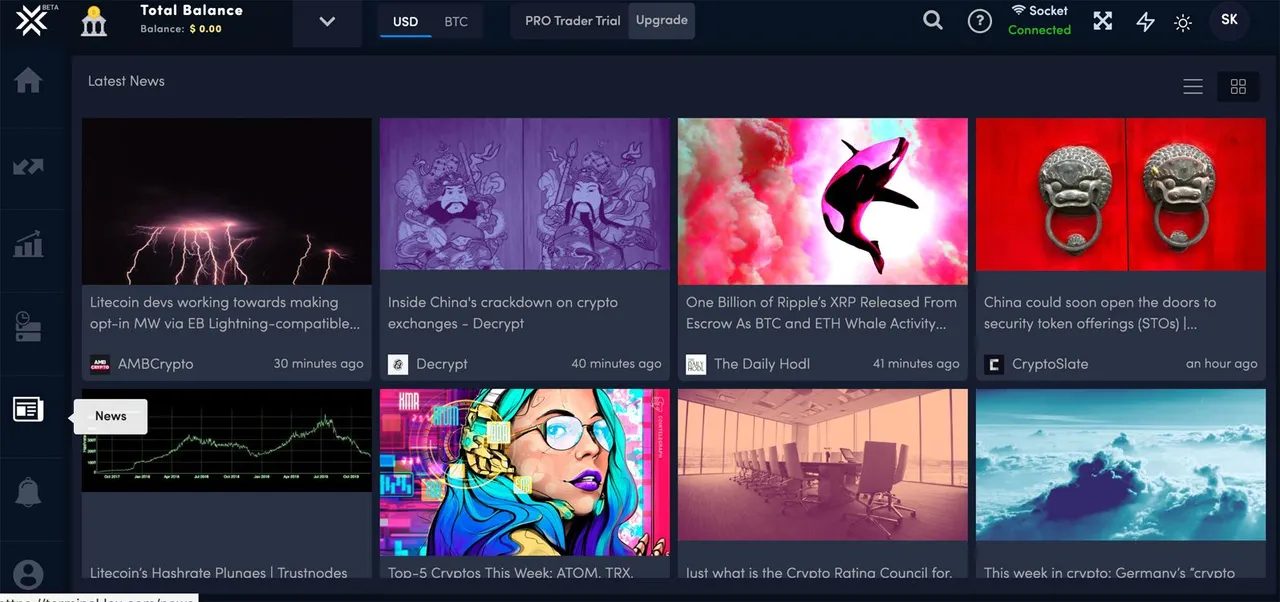The image size is (1280, 602).
Task: Open 'Inside China's crackdown on crypto' headline
Action: point(503,313)
